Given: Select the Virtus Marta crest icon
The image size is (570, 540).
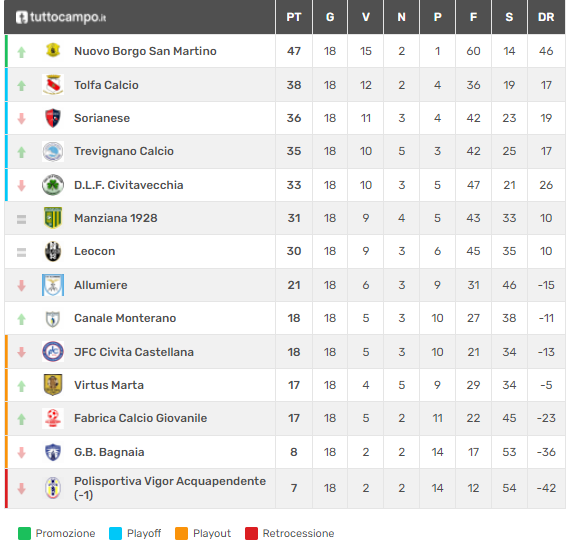Looking at the screenshot, I should click(53, 385).
